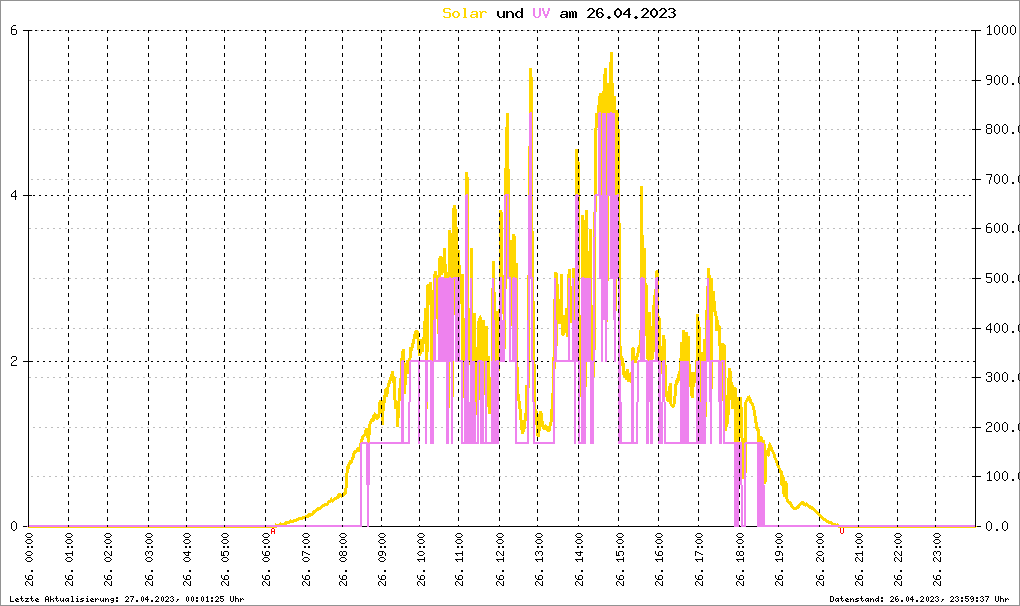Click the "Datenstand" timestamp text
This screenshot has height=606, width=1020.
coord(919,598)
